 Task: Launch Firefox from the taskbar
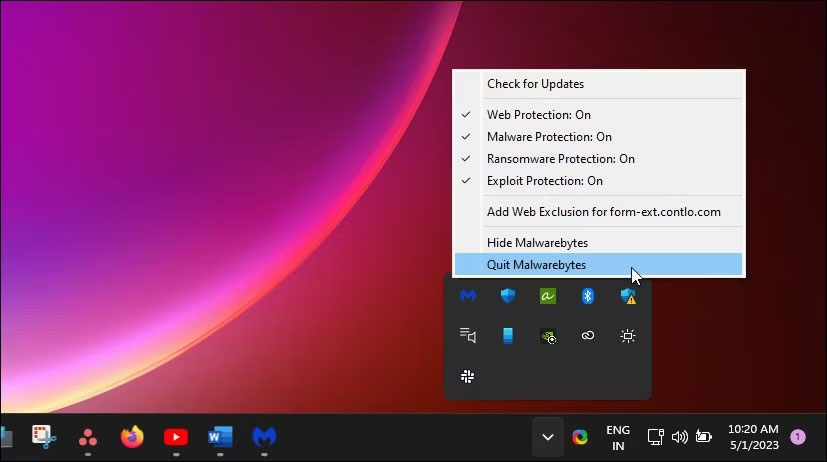pos(132,437)
